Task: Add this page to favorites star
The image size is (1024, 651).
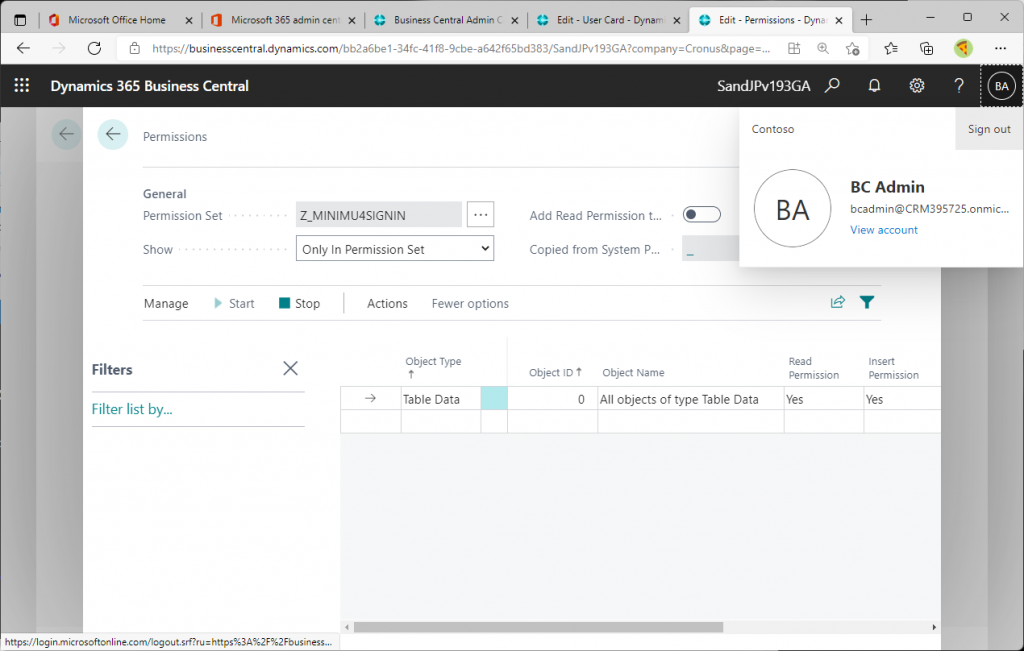Action: (852, 48)
